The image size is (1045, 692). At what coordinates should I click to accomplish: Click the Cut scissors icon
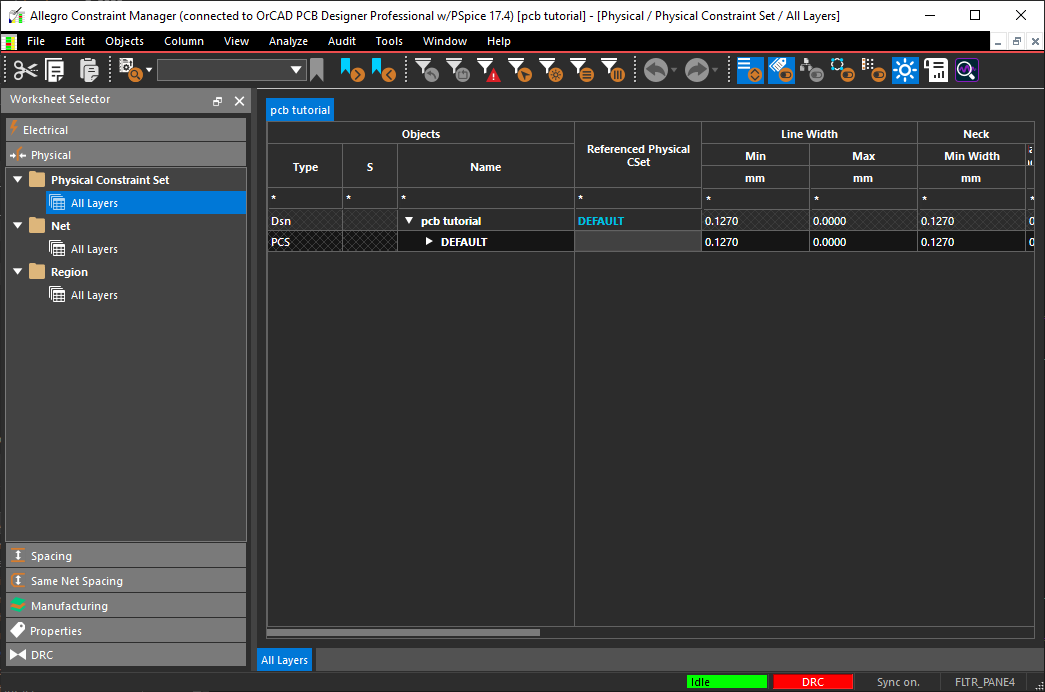[x=25, y=70]
